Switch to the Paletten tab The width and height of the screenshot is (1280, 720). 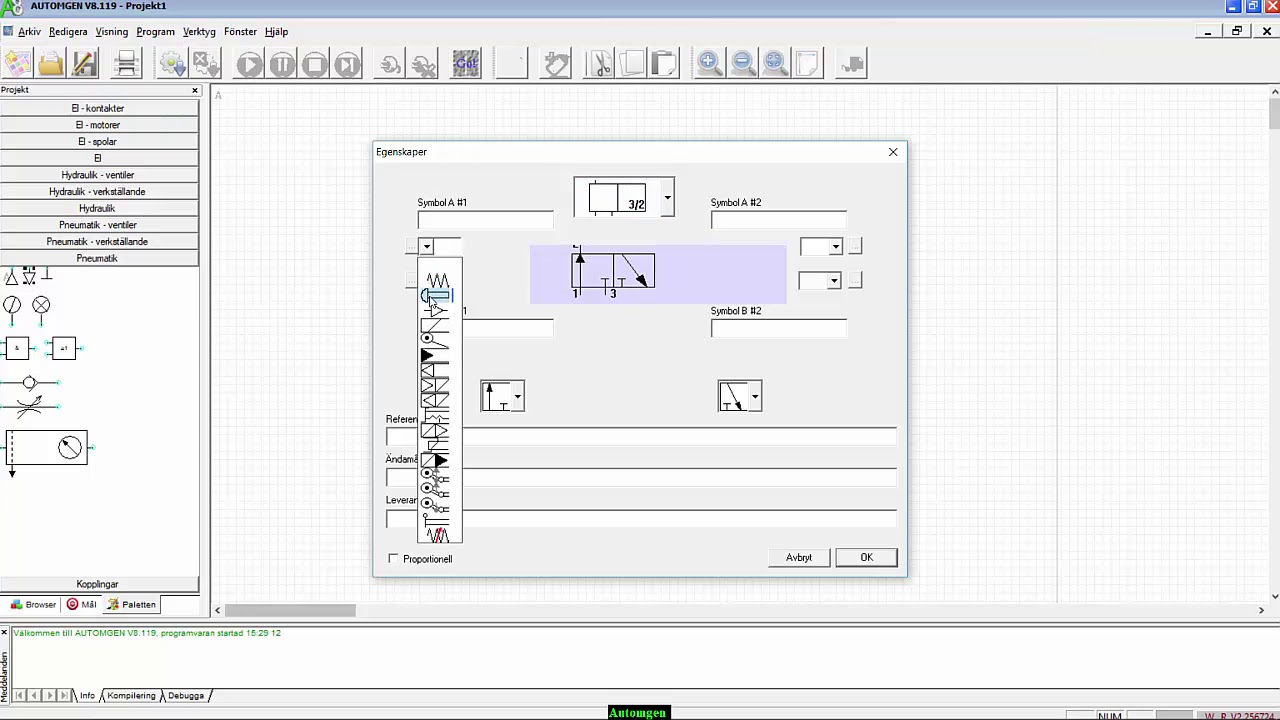tap(132, 605)
